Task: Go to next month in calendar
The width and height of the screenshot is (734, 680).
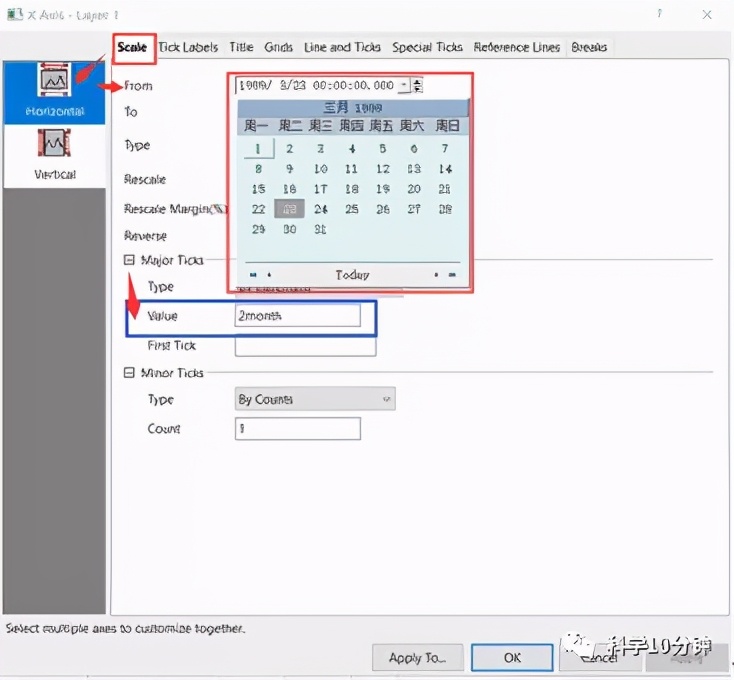Action: tap(436, 275)
